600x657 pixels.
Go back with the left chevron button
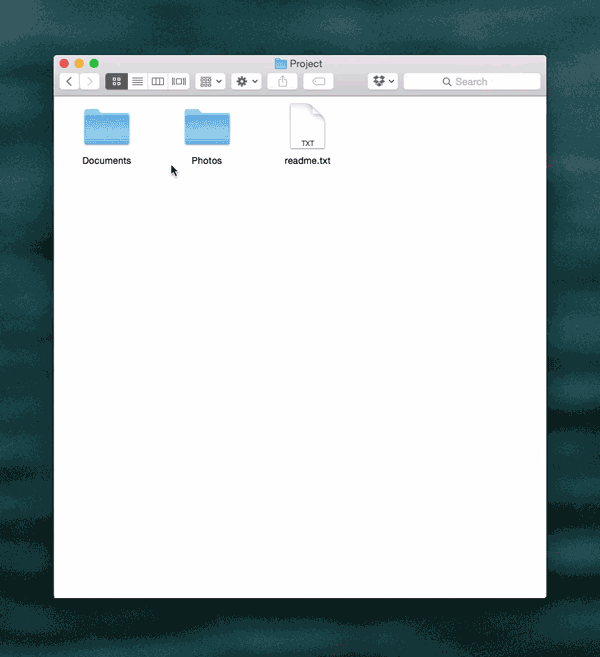click(69, 81)
